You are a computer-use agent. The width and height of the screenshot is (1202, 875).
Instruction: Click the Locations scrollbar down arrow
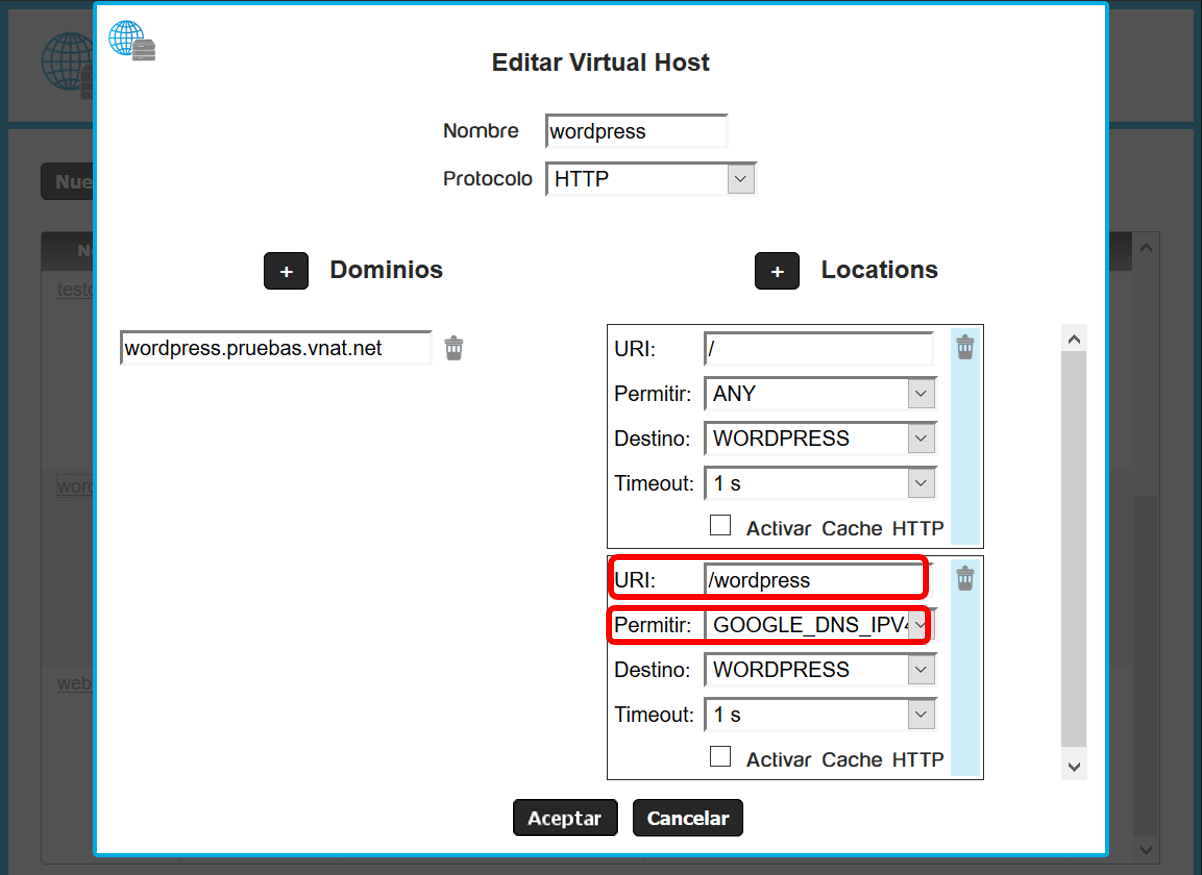(x=1074, y=766)
